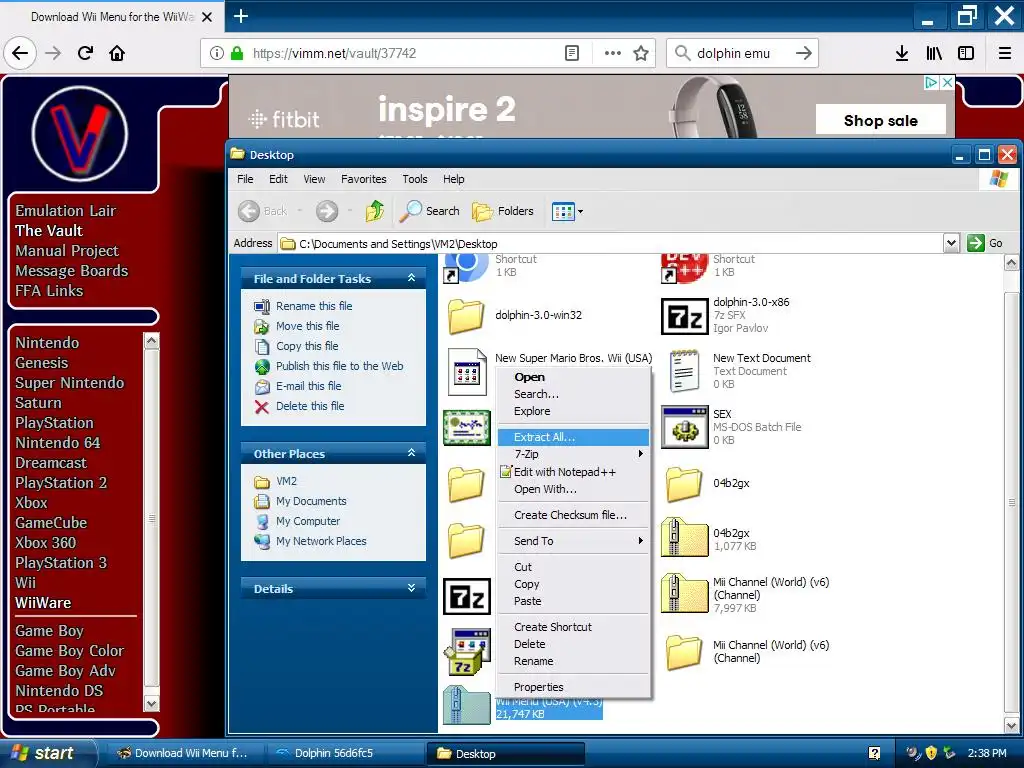Go to the Firefox home page icon
The width and height of the screenshot is (1024, 768).
pyautogui.click(x=117, y=53)
